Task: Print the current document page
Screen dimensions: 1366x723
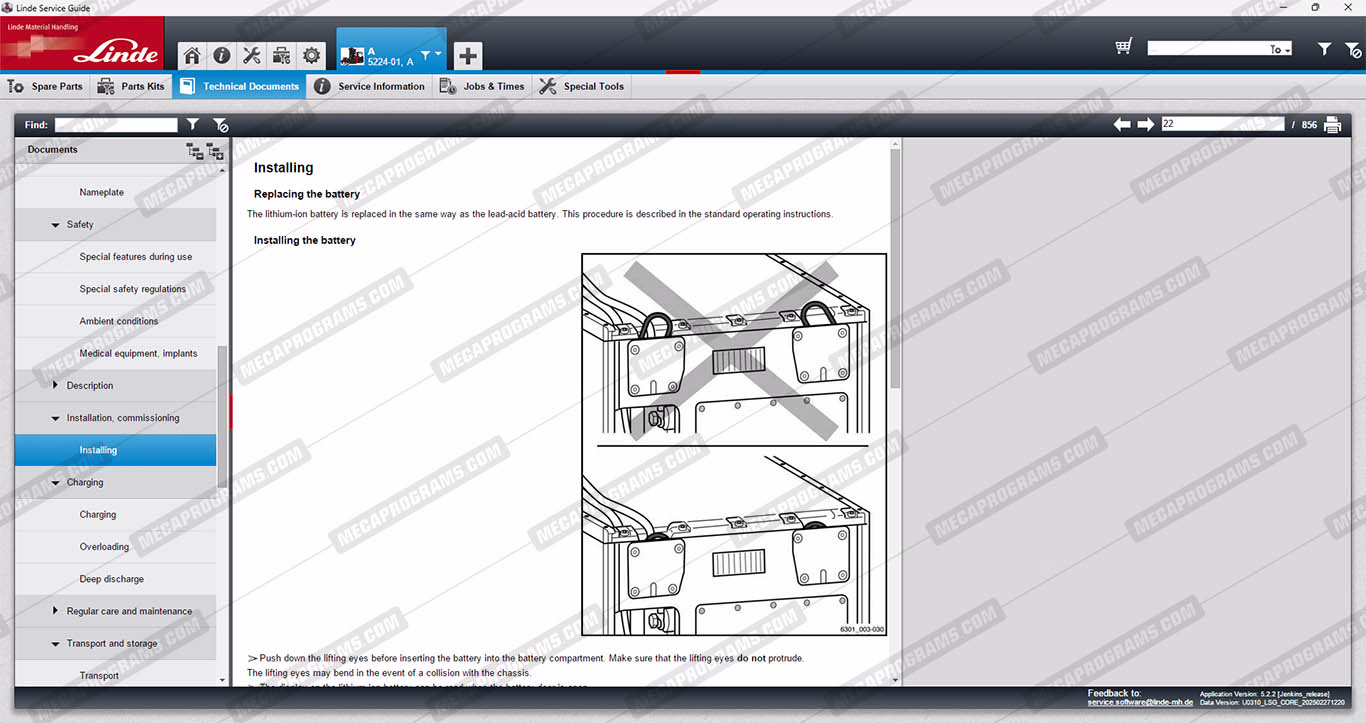Action: point(1332,125)
